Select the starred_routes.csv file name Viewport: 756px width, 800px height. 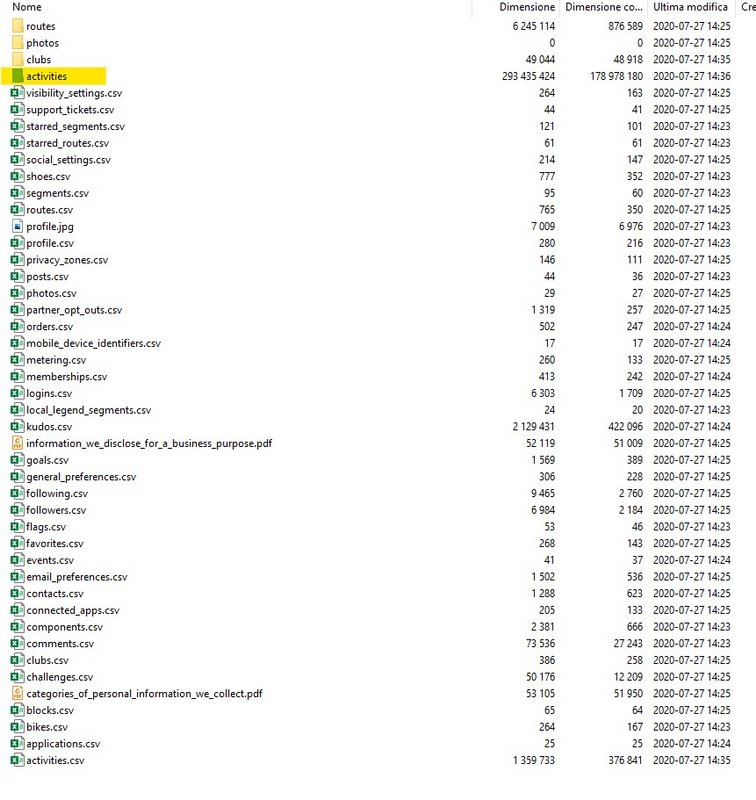[67, 143]
